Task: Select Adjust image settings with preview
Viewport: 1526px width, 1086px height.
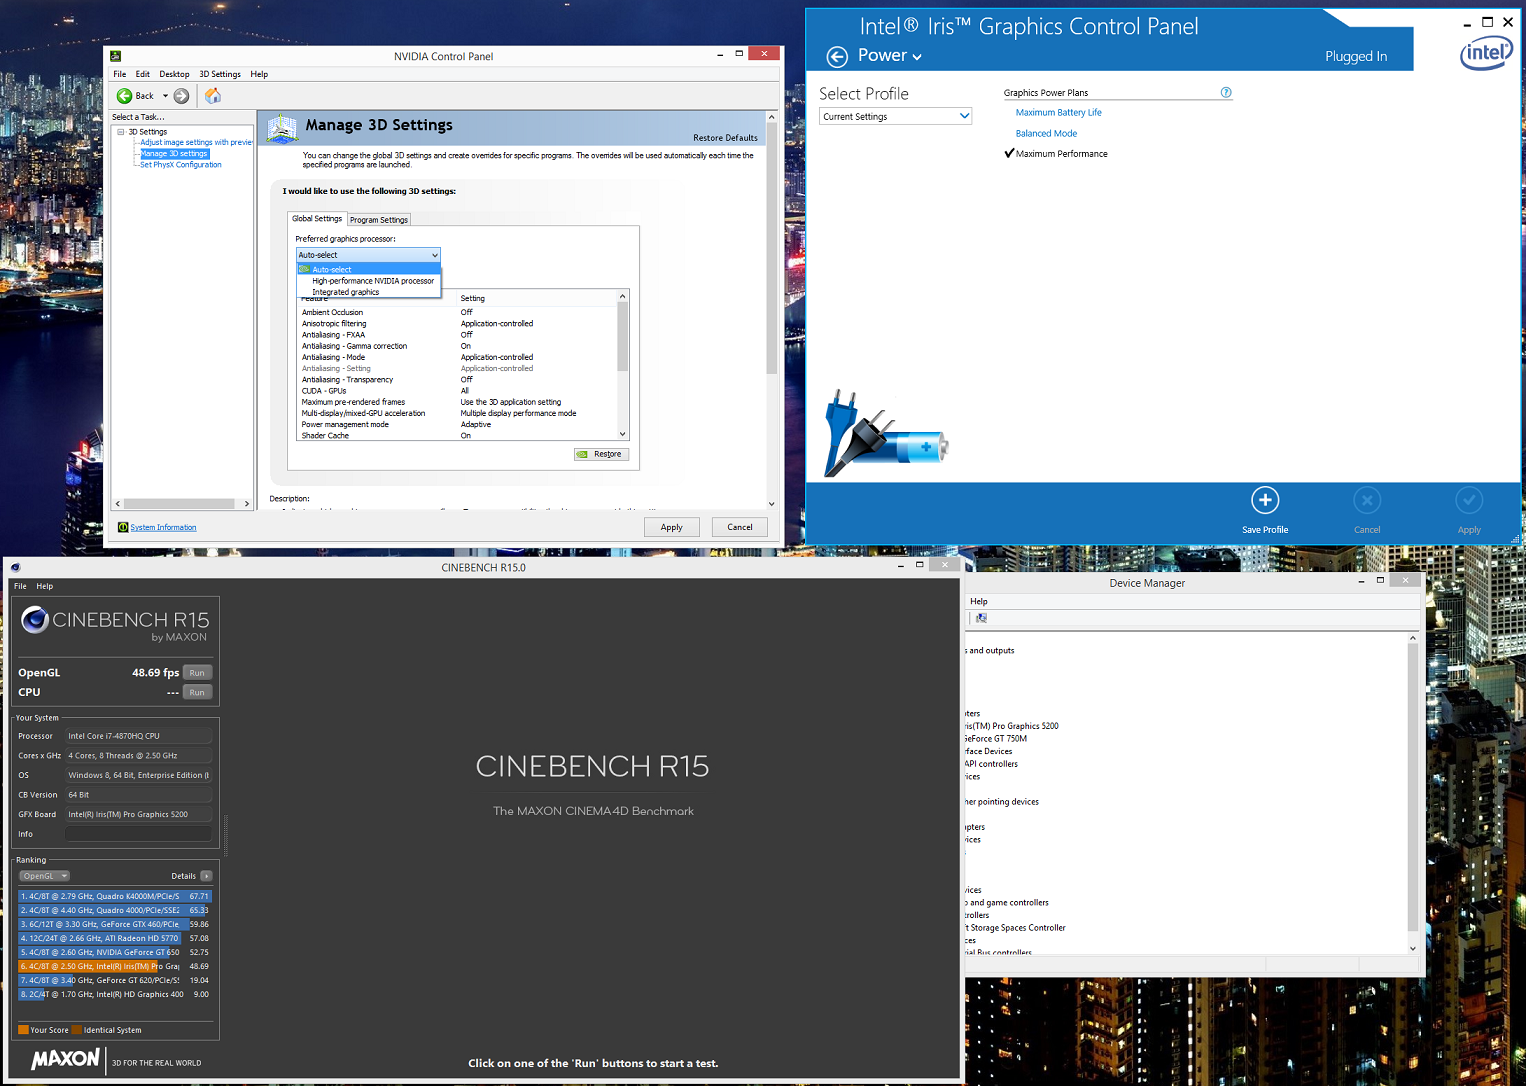Action: 196,142
